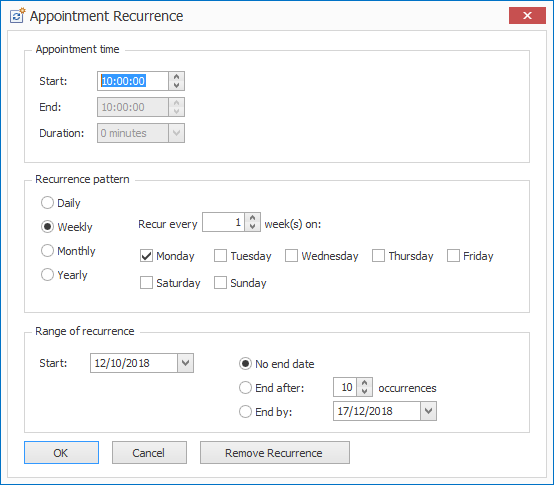This screenshot has height=485, width=554.
Task: Click the Appointment Recurrence title icon
Action: [17, 16]
